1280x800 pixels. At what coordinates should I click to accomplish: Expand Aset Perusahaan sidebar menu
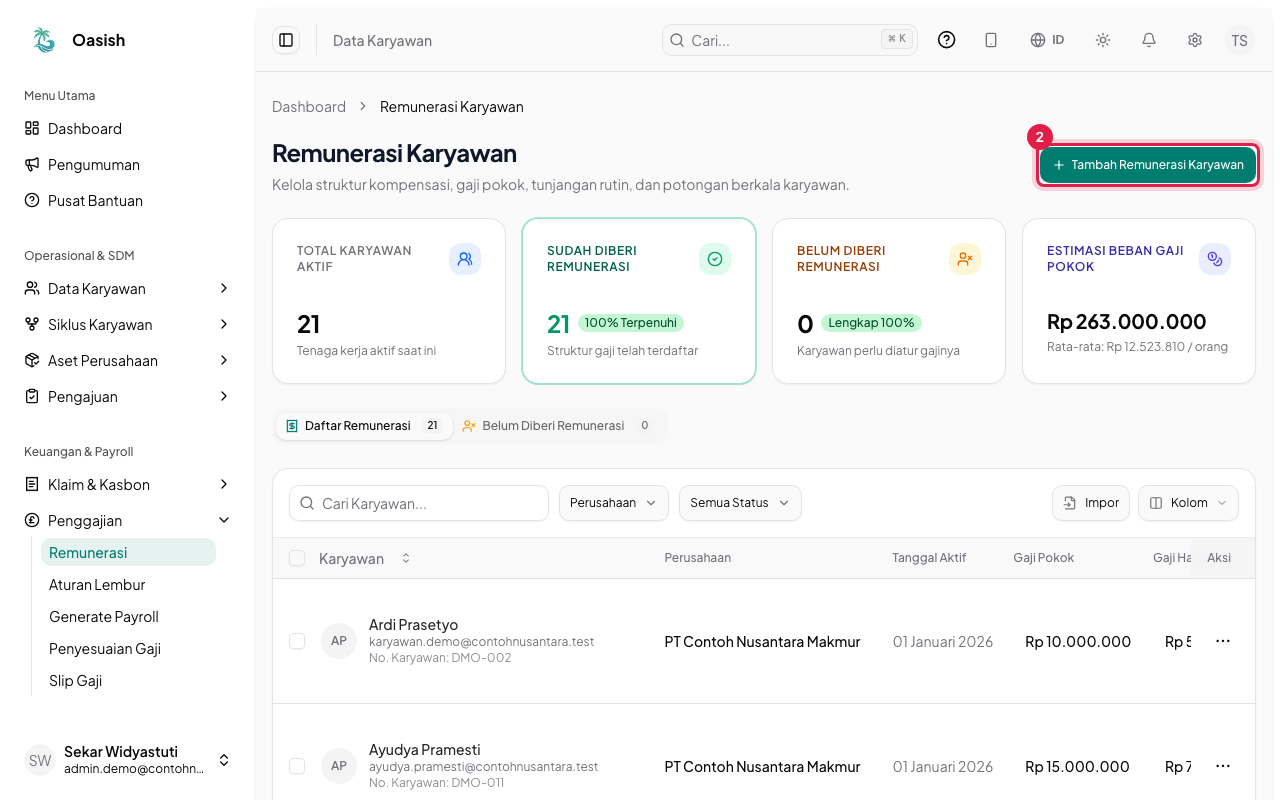tap(127, 361)
